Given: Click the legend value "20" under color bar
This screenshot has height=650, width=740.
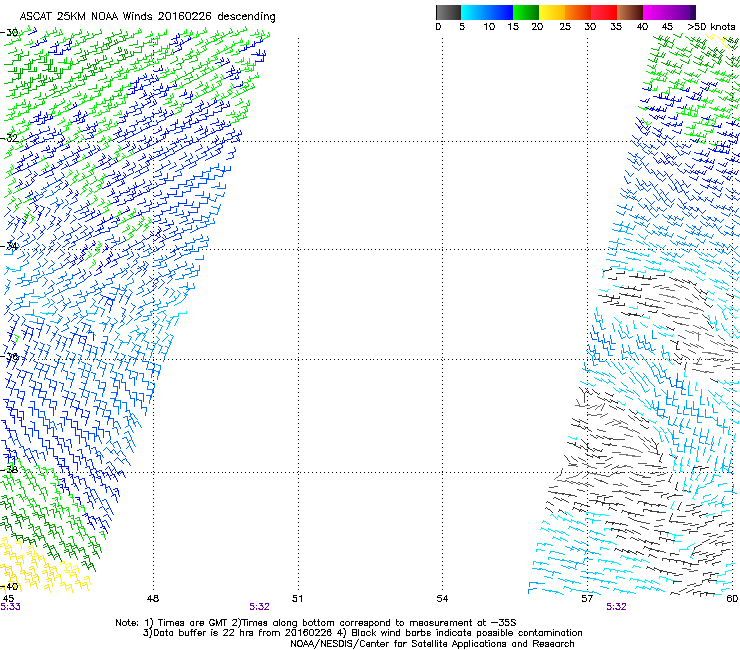Looking at the screenshot, I should [537, 27].
